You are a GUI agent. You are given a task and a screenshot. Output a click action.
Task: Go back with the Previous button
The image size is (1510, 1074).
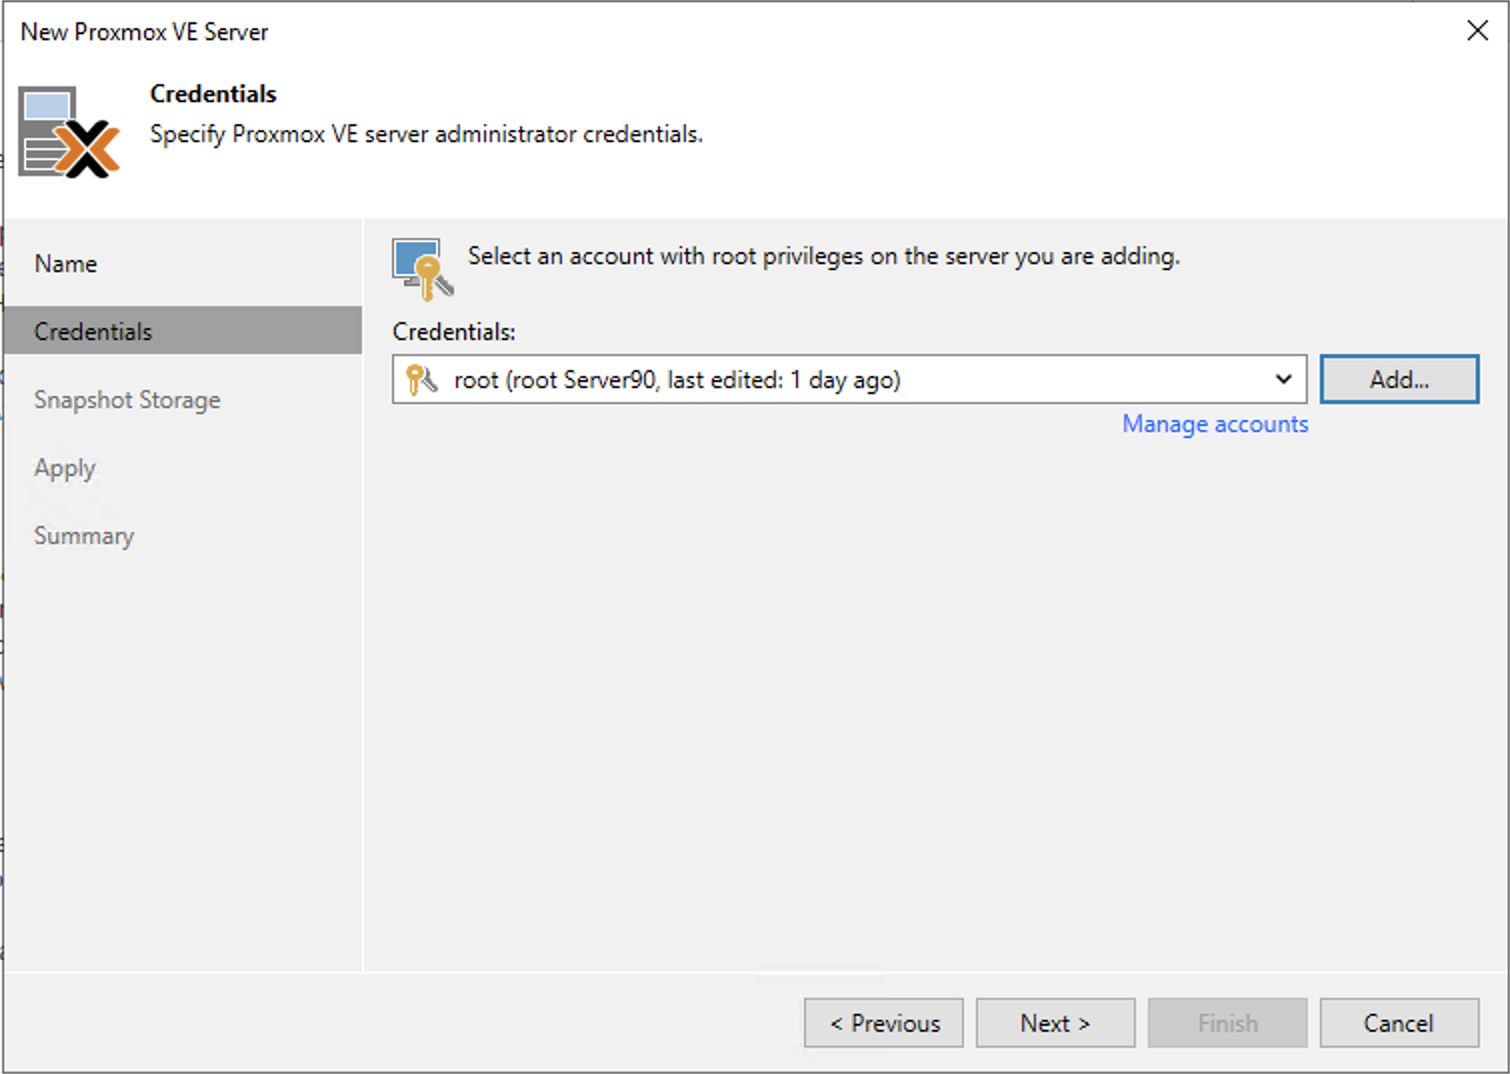pyautogui.click(x=884, y=1023)
